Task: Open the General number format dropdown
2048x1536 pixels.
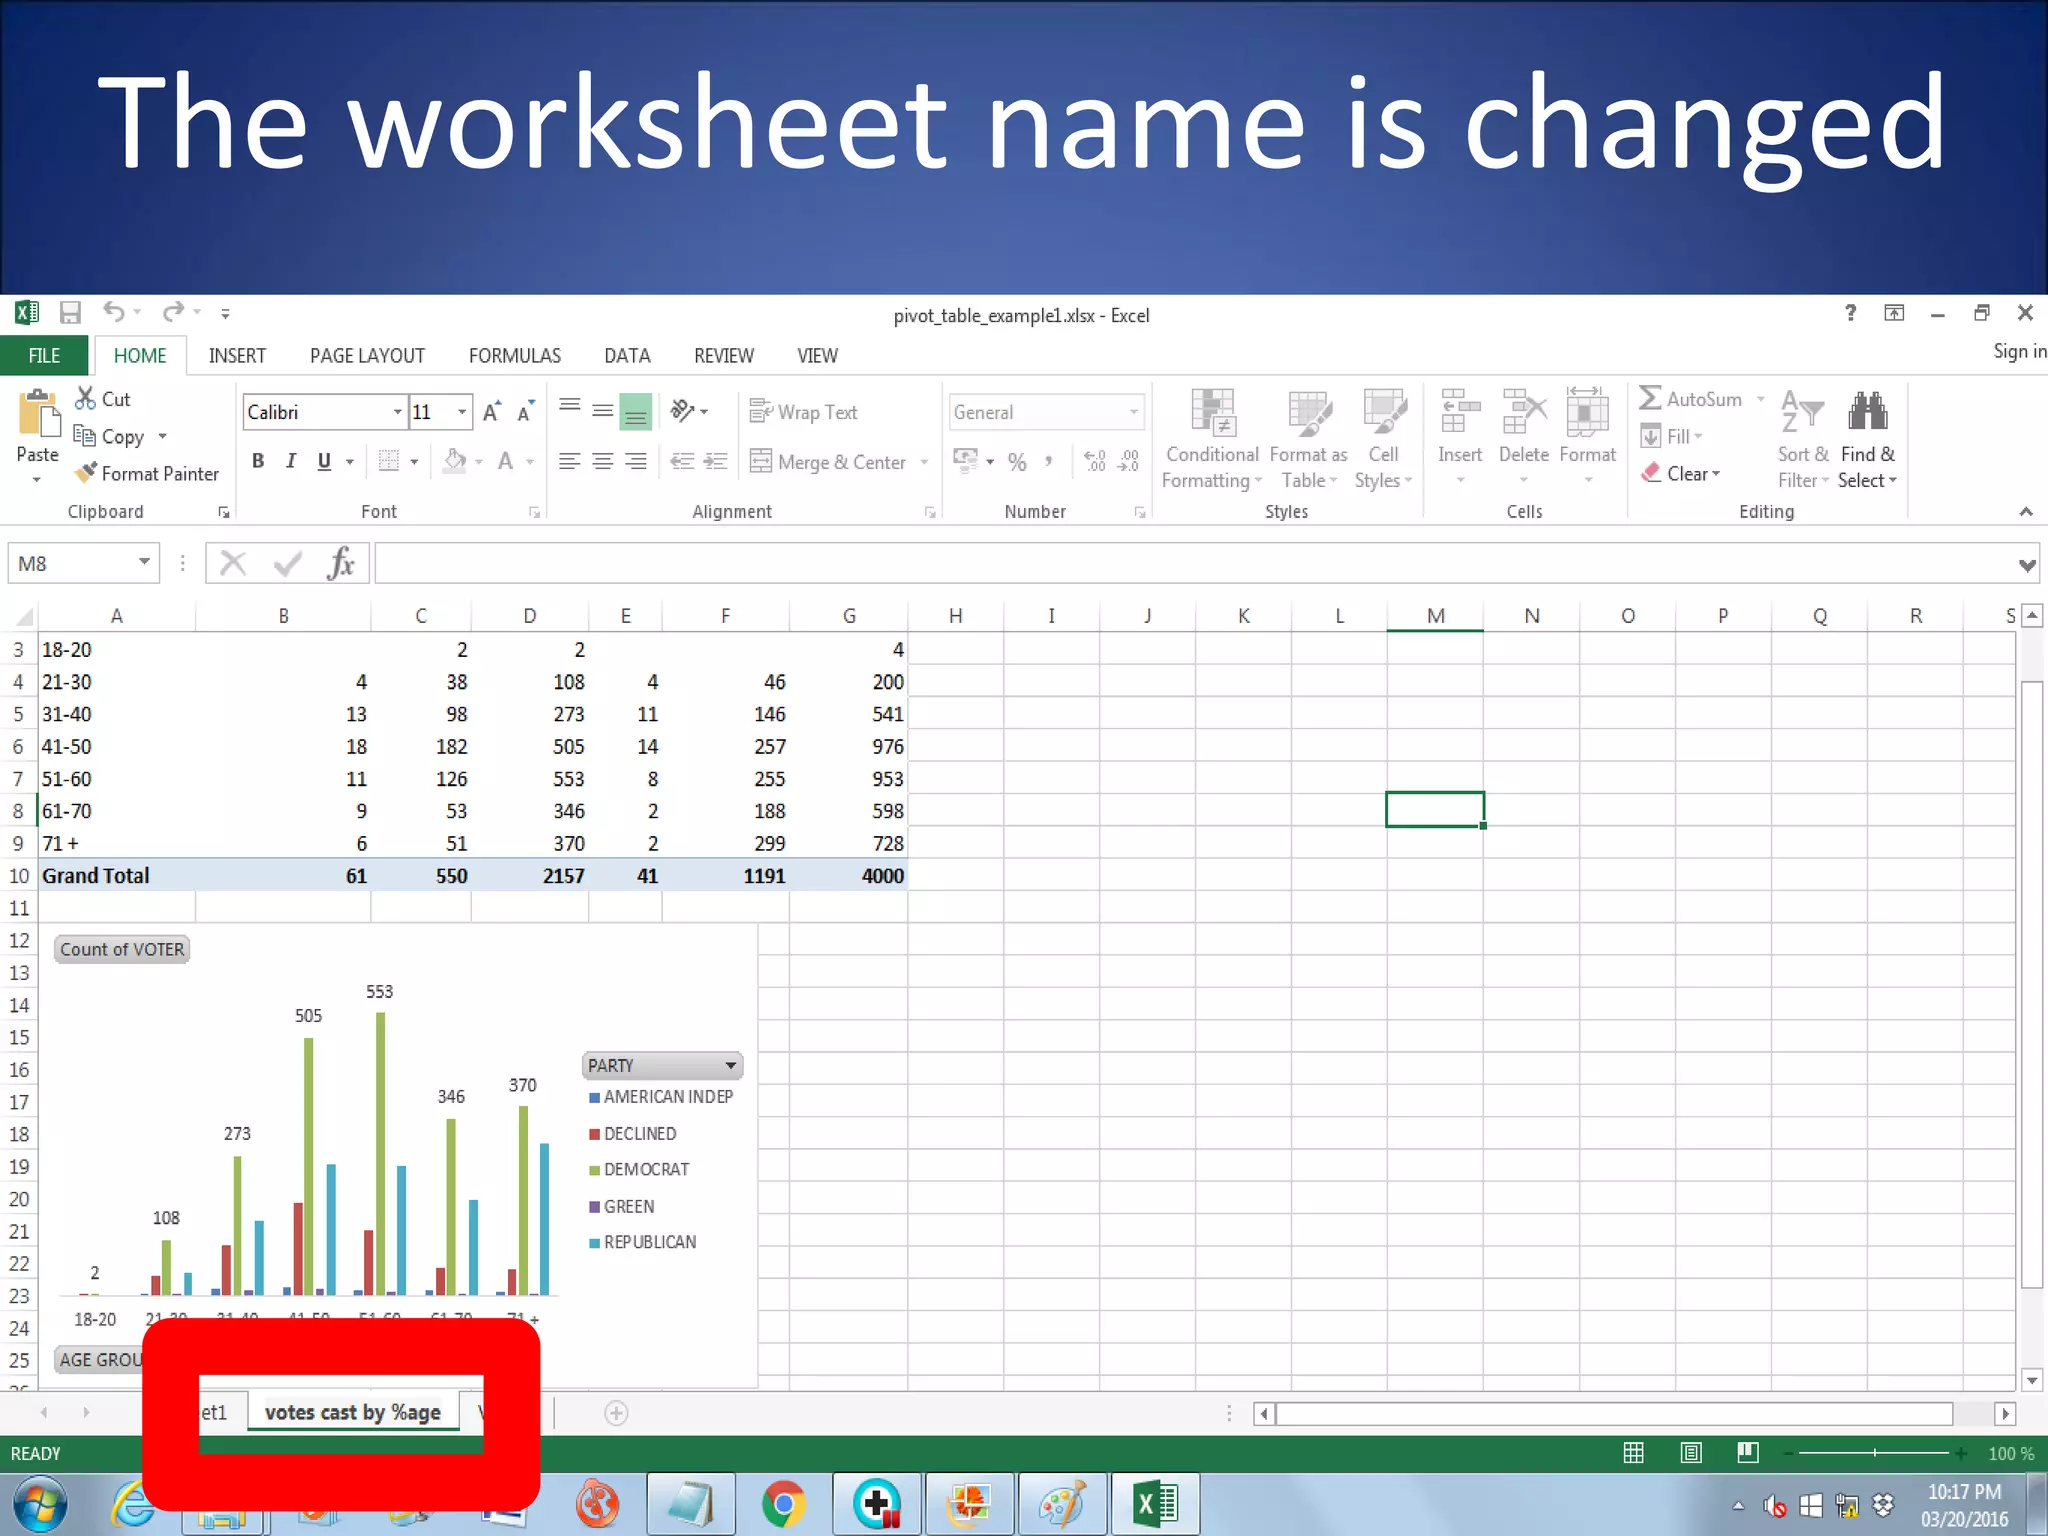Action: [x=1133, y=412]
